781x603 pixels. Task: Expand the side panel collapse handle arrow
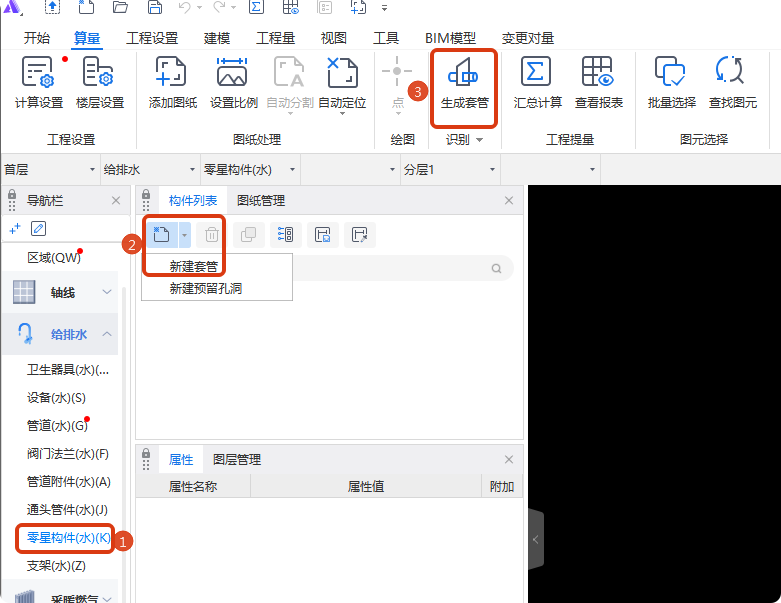point(535,539)
